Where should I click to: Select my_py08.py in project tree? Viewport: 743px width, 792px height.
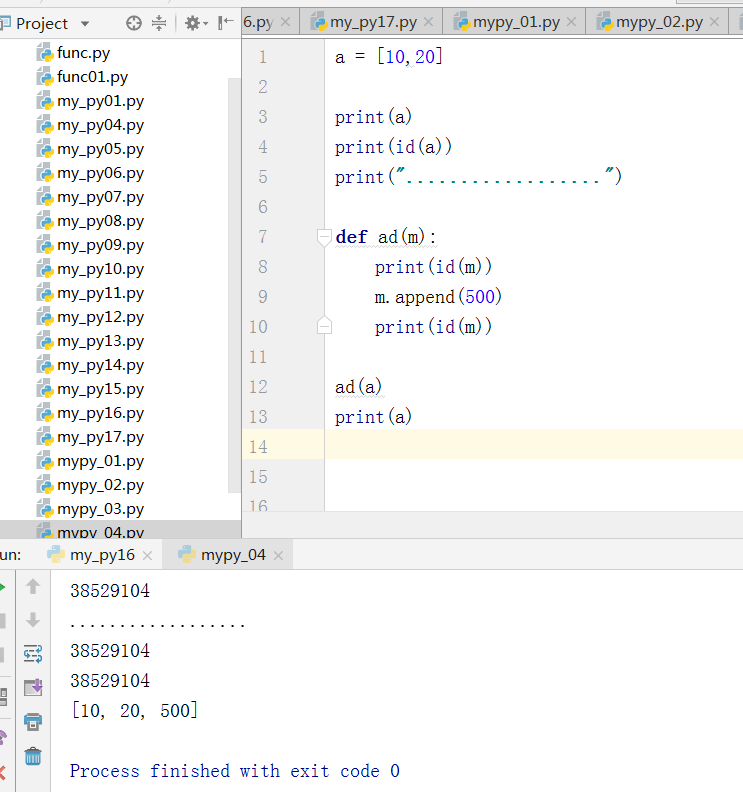point(91,221)
